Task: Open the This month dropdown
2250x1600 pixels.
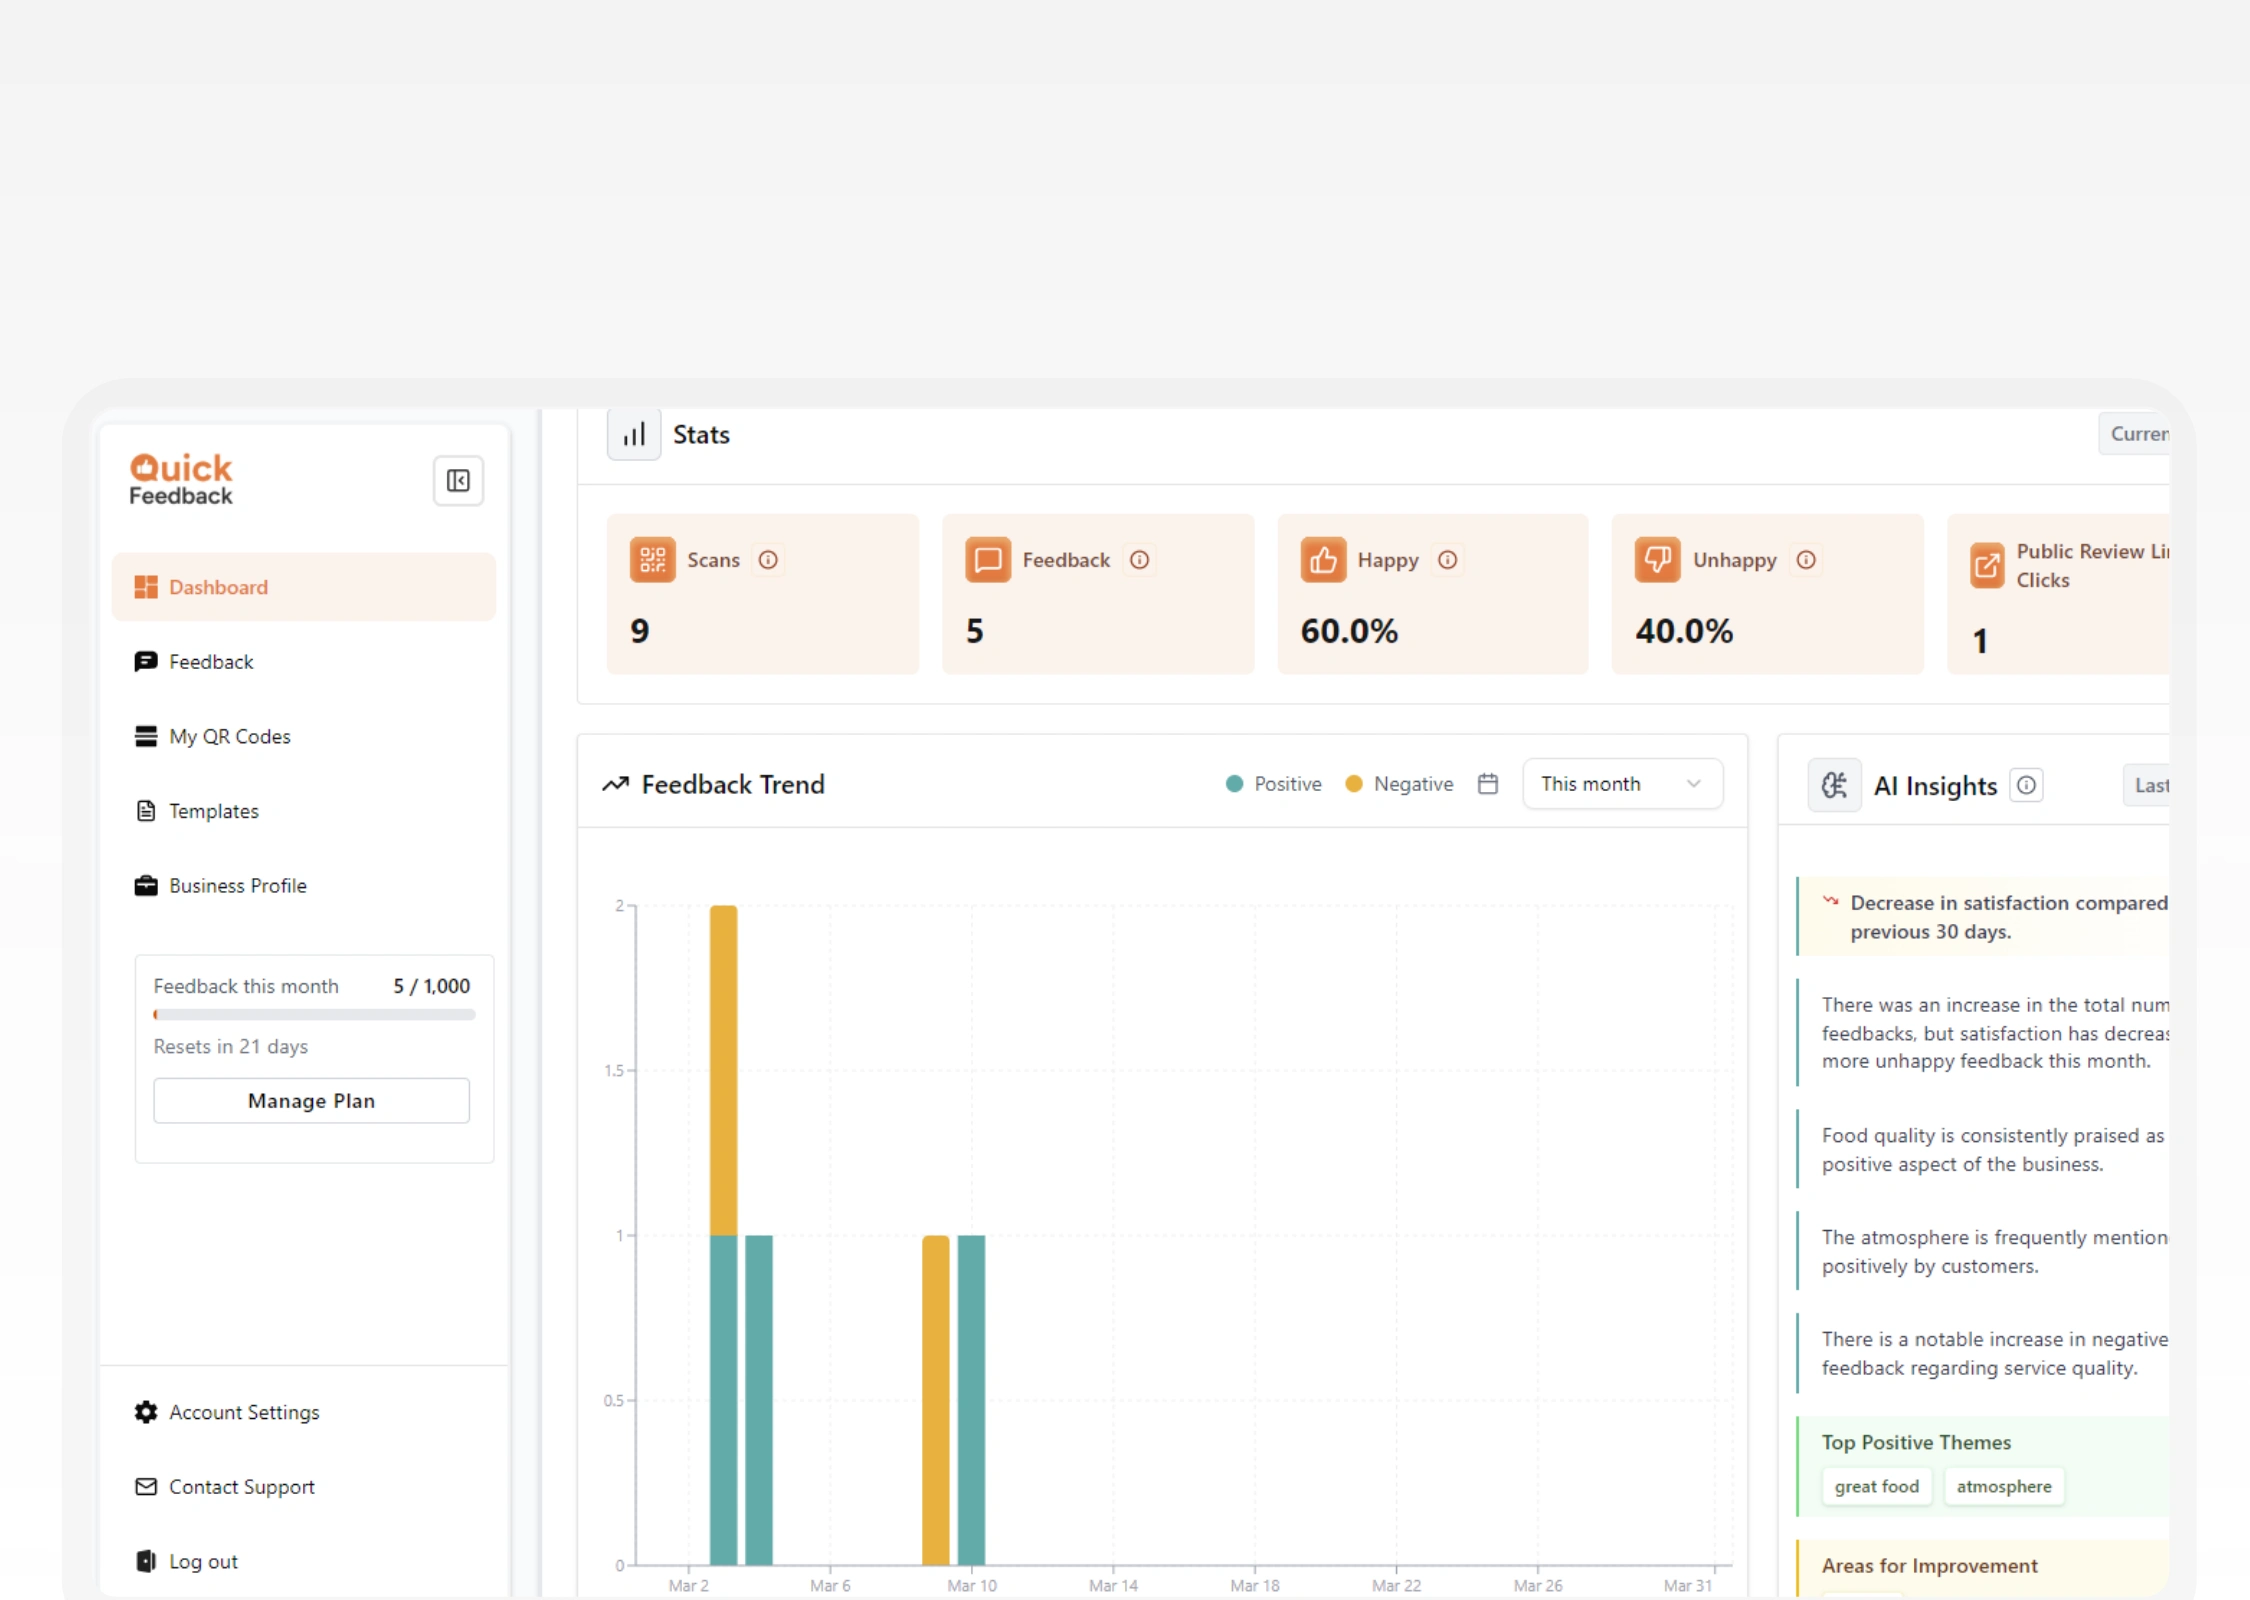Action: [x=1621, y=784]
